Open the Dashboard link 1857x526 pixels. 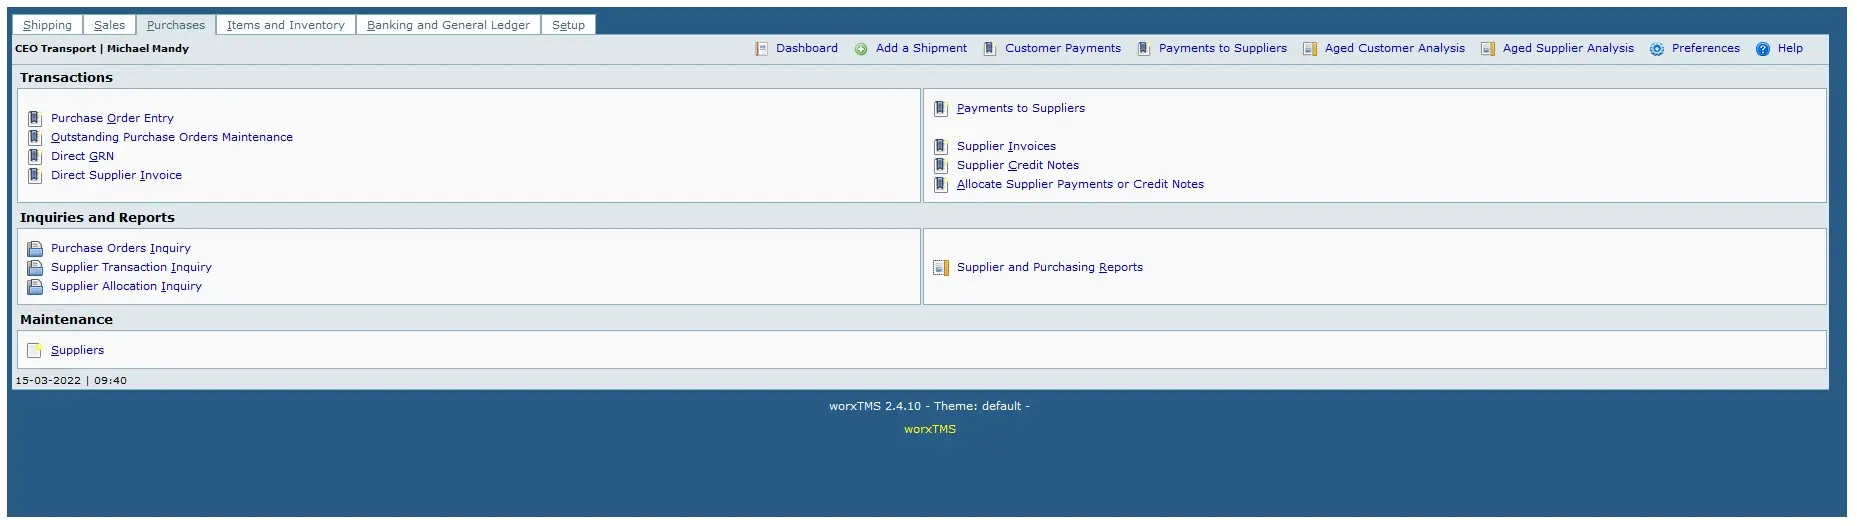(x=807, y=48)
